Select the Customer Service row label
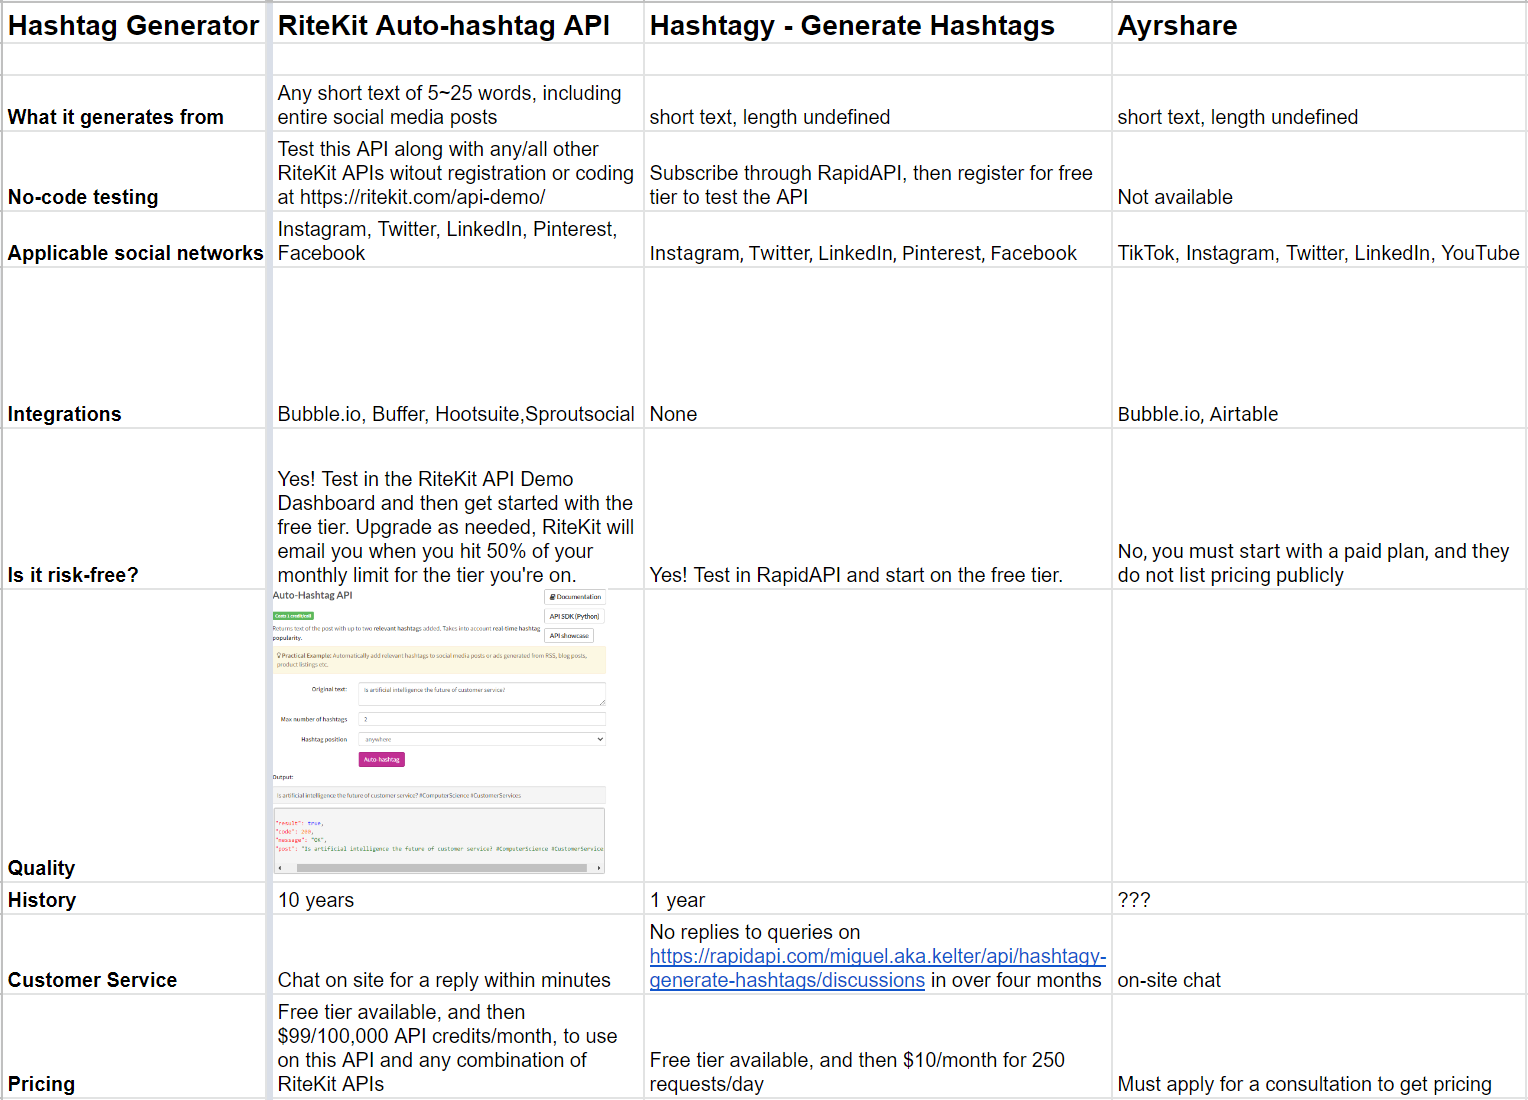Viewport: 1528px width, 1100px height. coord(133,955)
